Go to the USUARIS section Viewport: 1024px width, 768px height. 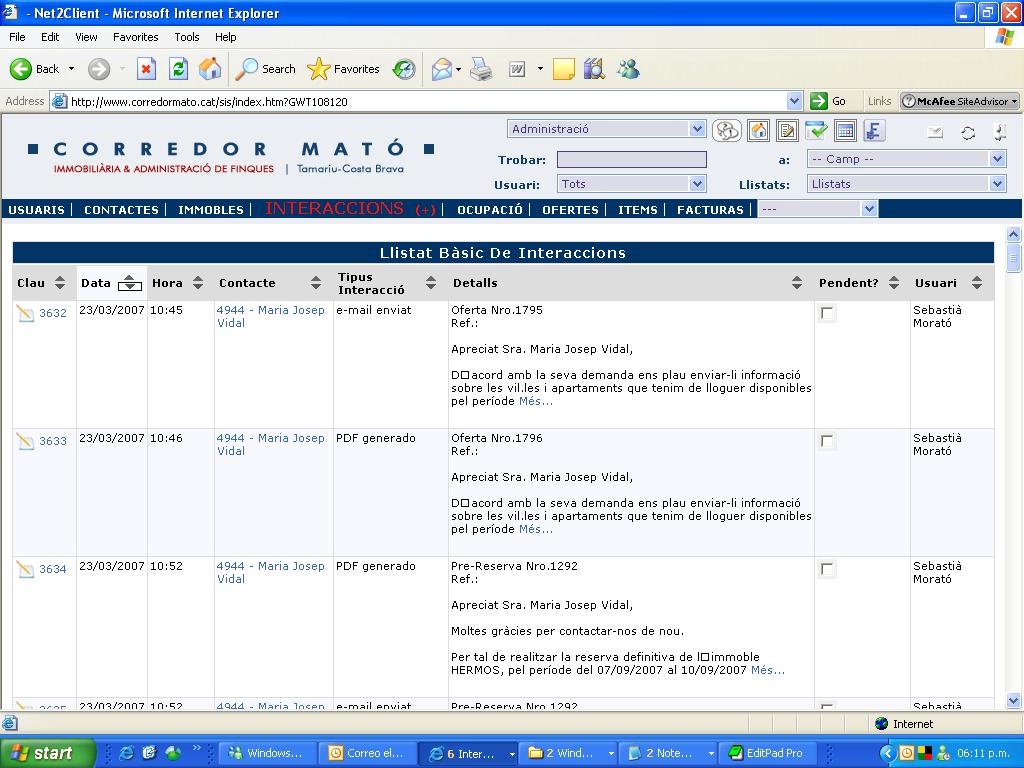coord(36,210)
